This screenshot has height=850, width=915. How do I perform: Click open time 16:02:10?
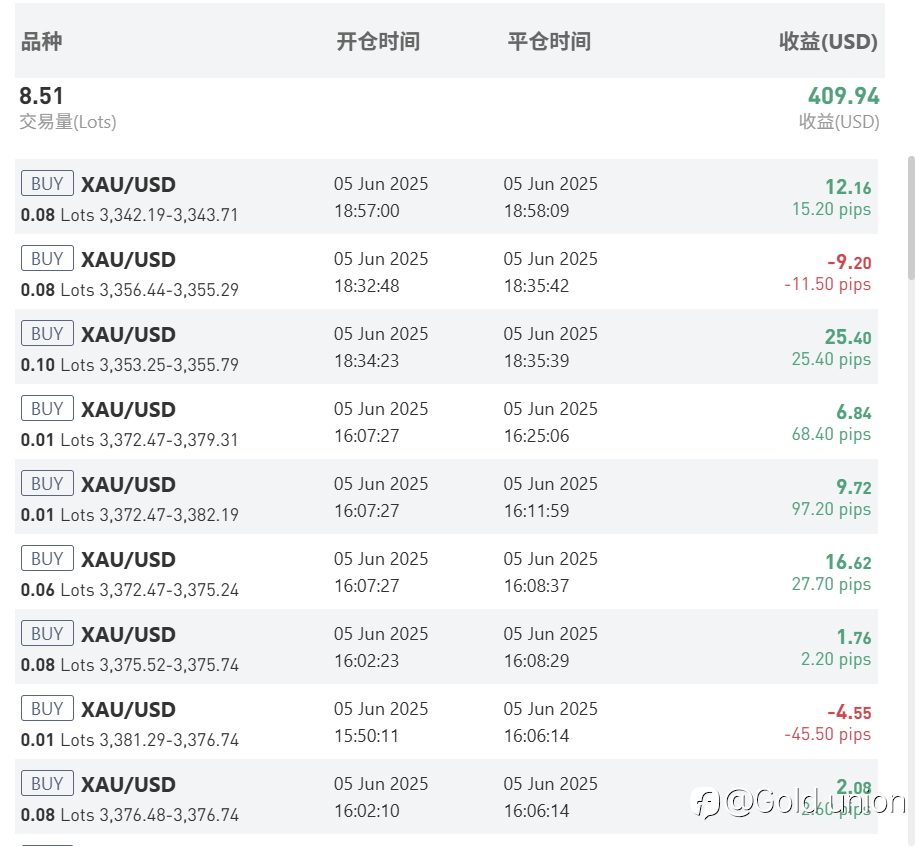coord(366,810)
